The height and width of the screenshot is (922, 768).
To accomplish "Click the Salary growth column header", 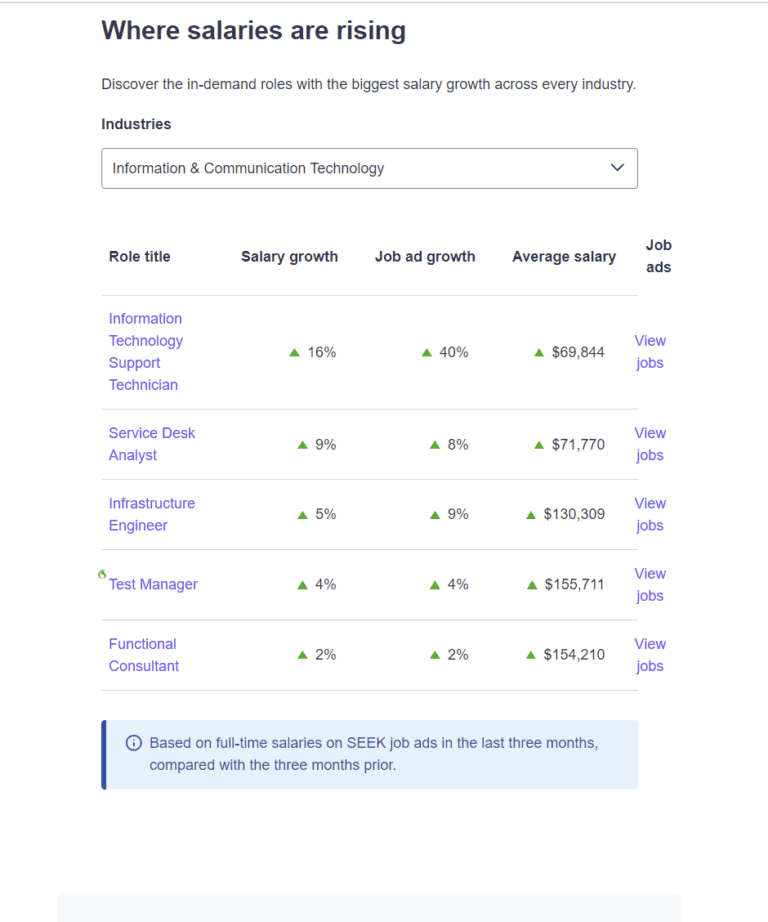I will coord(290,256).
